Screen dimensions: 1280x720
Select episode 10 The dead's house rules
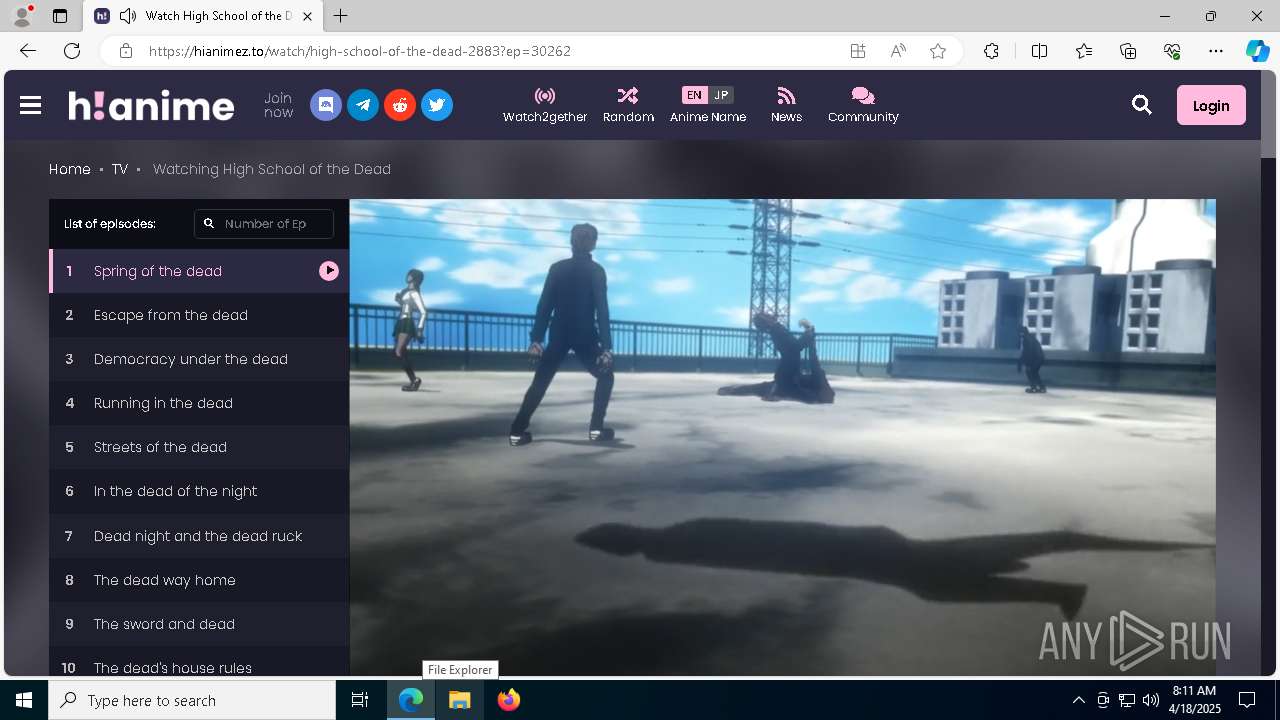(199, 662)
